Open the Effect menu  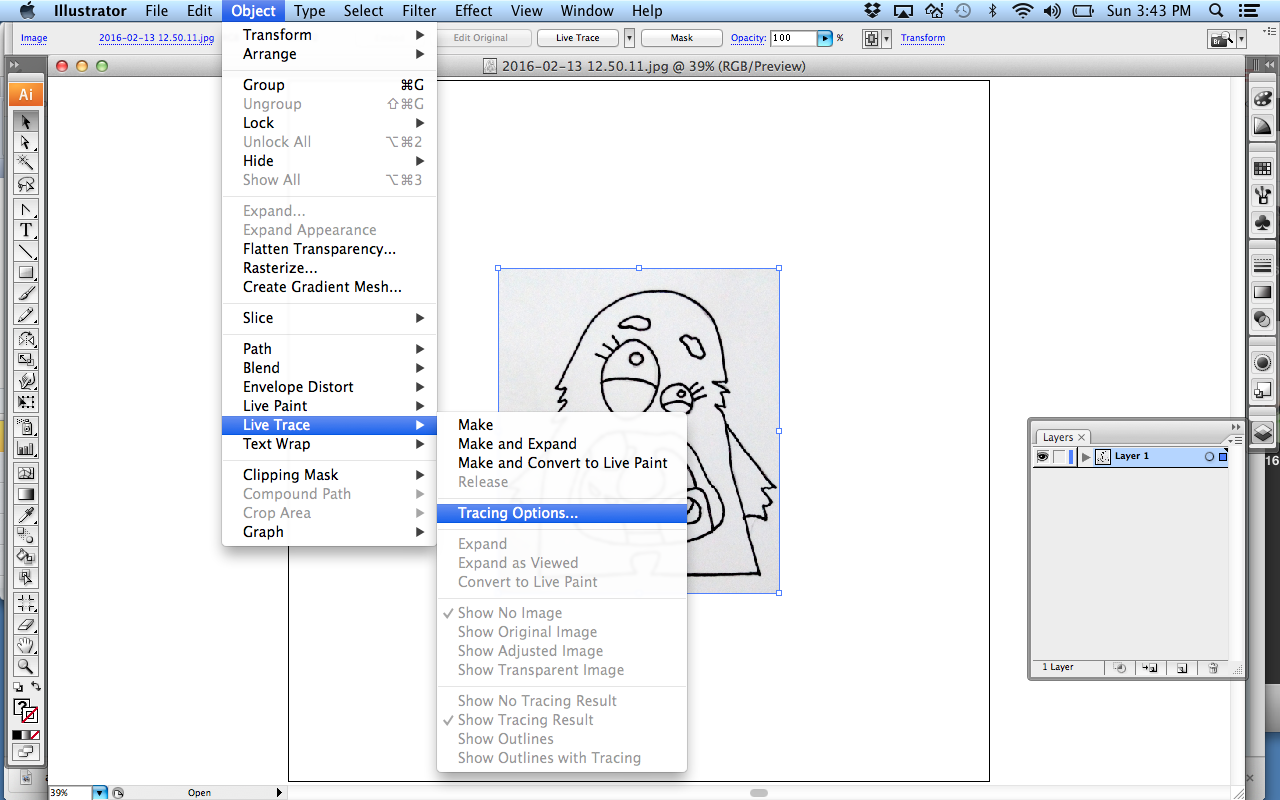click(474, 11)
